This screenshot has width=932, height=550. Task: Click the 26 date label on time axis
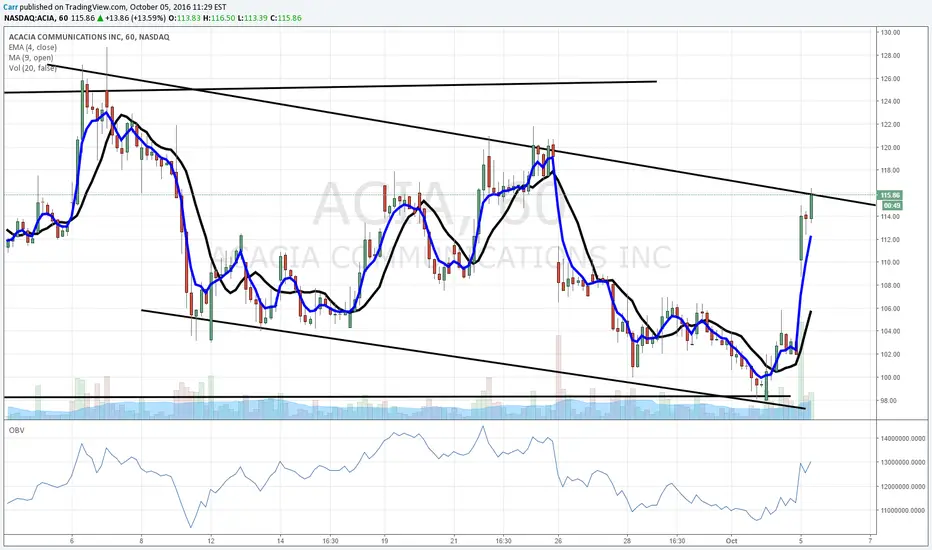[x=558, y=541]
